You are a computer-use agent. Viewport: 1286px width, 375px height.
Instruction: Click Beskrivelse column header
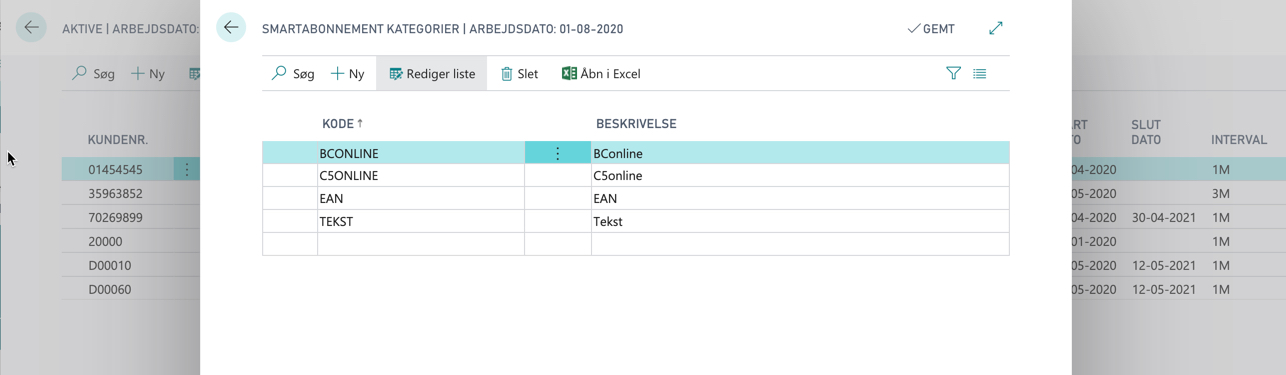(636, 124)
